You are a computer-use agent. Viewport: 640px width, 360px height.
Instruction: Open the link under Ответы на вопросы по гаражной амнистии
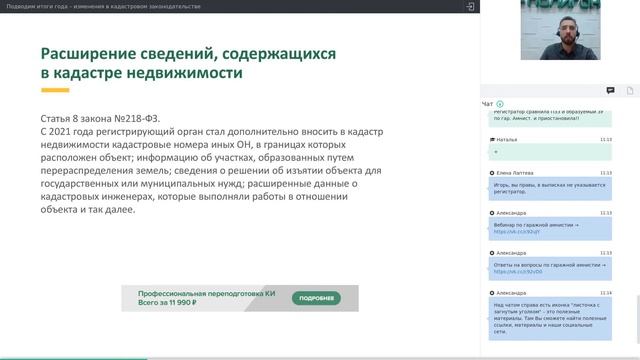click(x=518, y=272)
